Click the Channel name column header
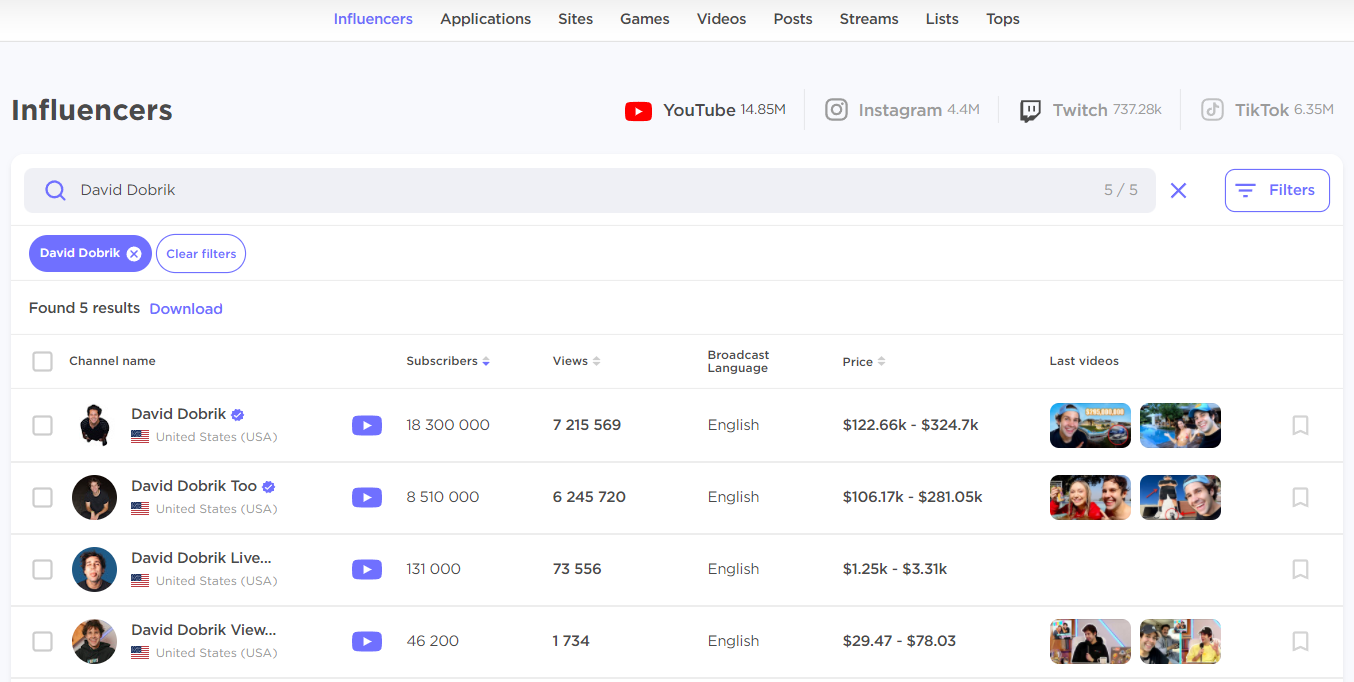This screenshot has width=1354, height=682. coord(112,361)
